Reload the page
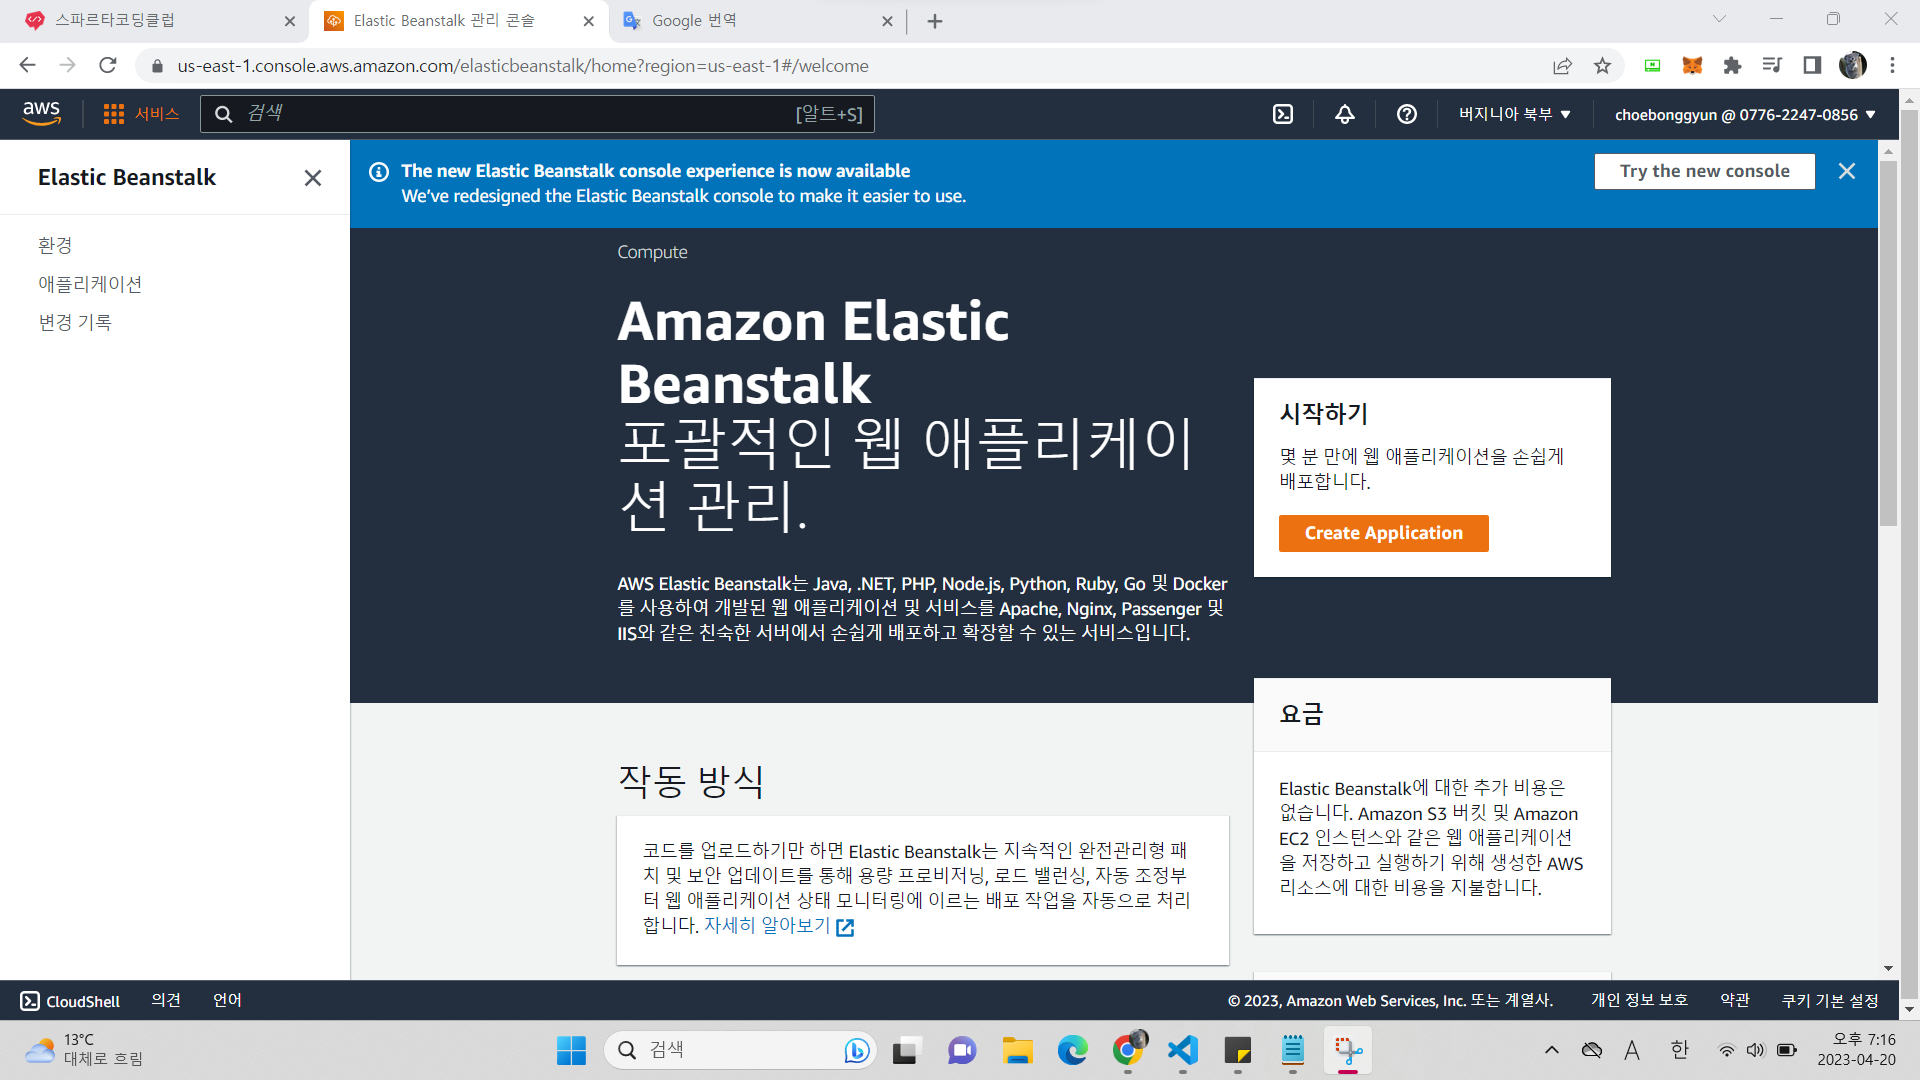This screenshot has height=1080, width=1920. coord(108,66)
